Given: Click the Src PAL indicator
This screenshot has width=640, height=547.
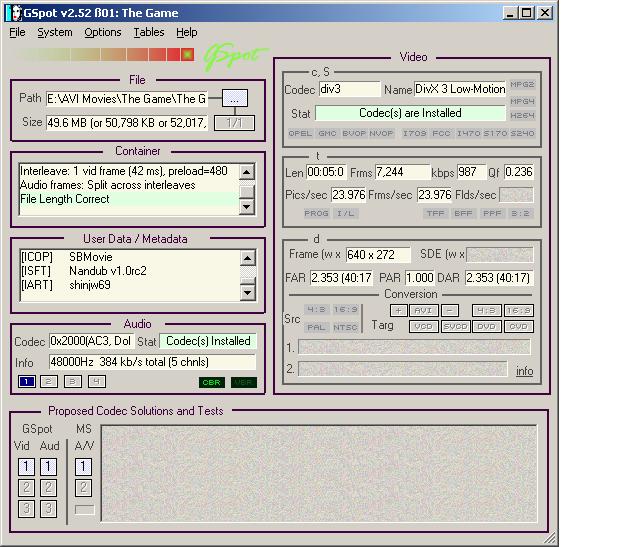Looking at the screenshot, I should click(x=316, y=327).
